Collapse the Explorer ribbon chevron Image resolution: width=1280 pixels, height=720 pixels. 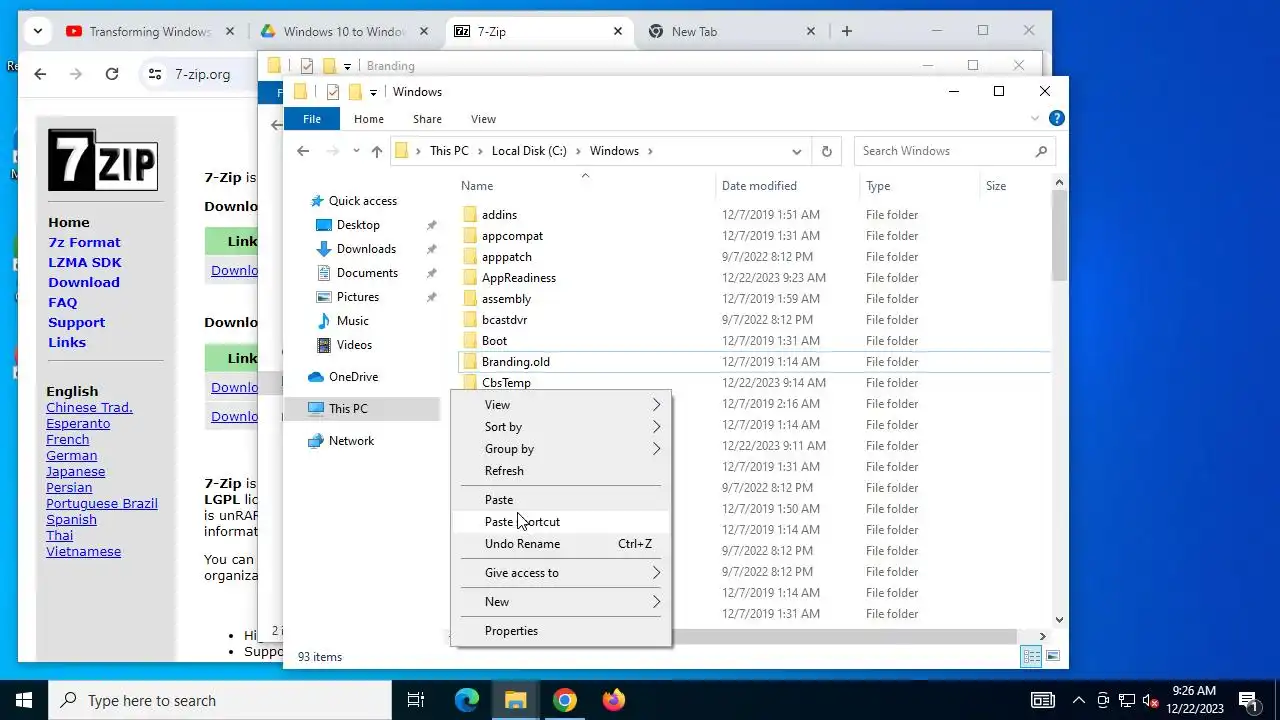click(x=1035, y=118)
